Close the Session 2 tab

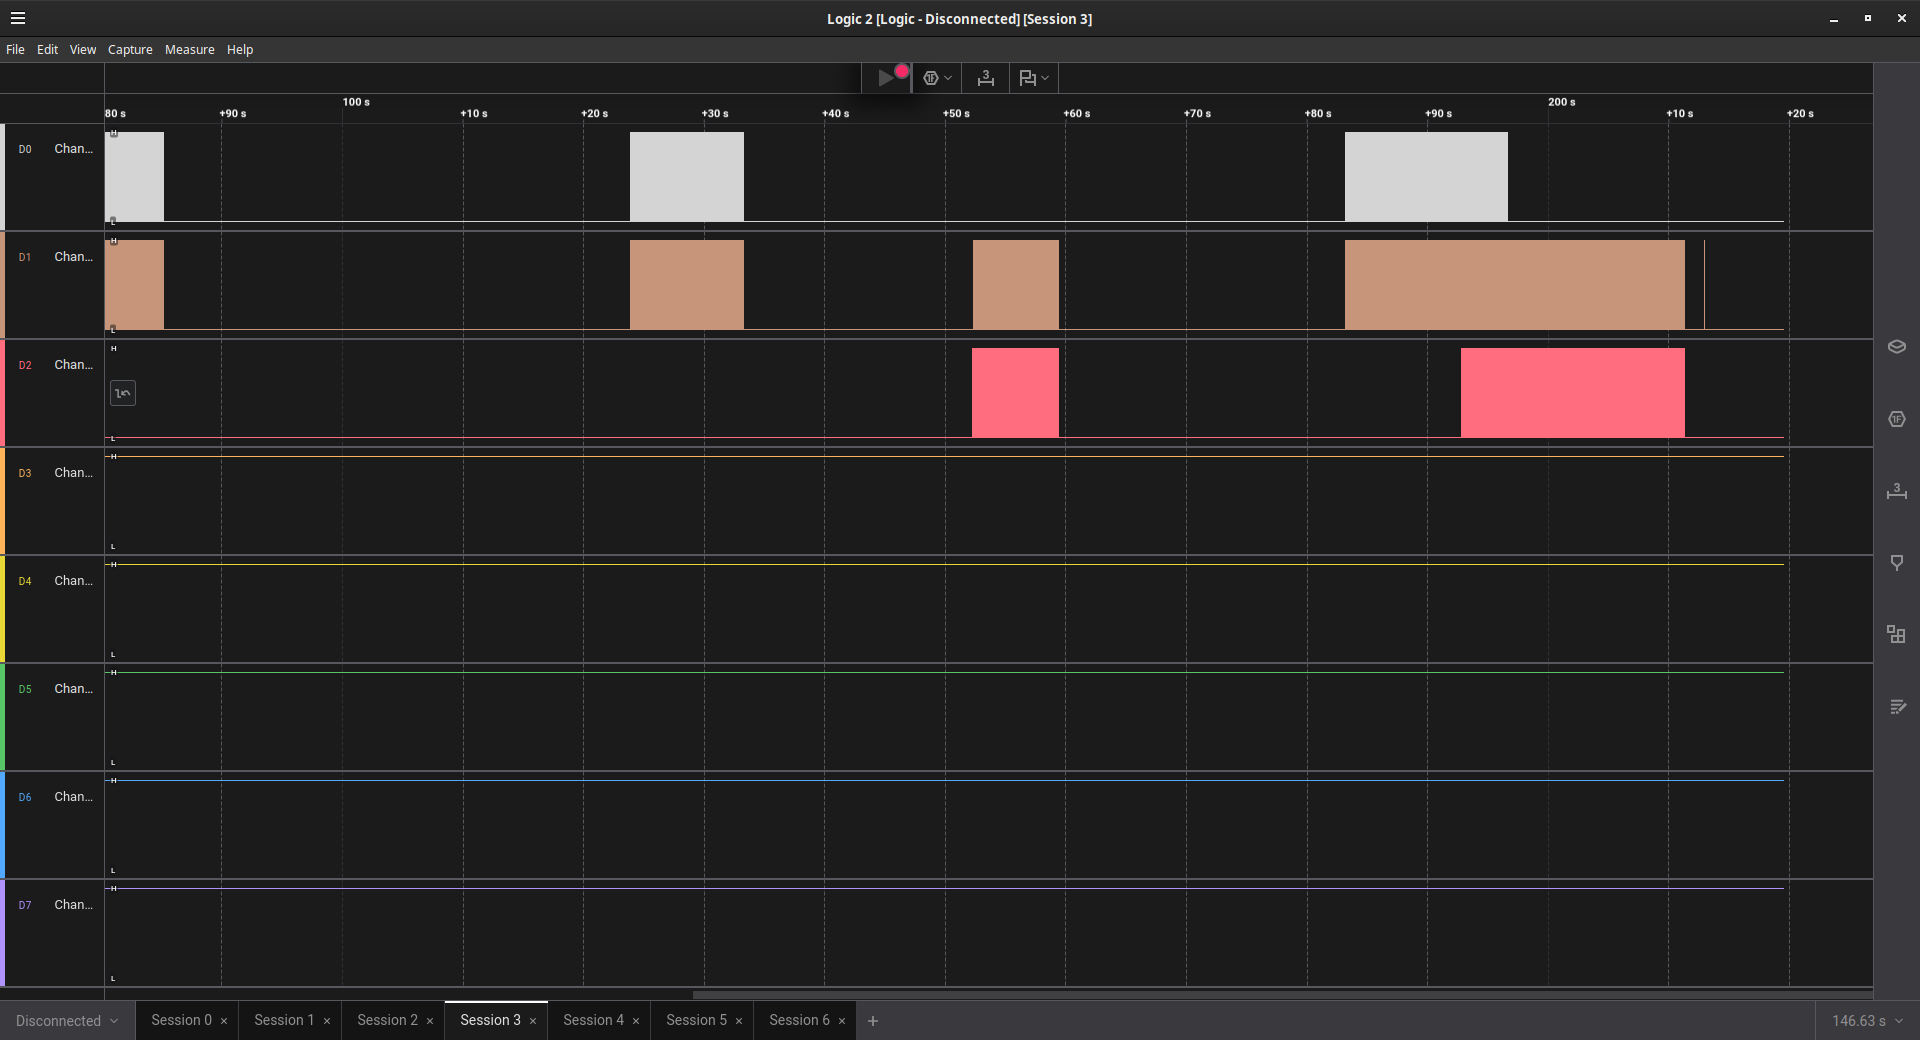[430, 1021]
